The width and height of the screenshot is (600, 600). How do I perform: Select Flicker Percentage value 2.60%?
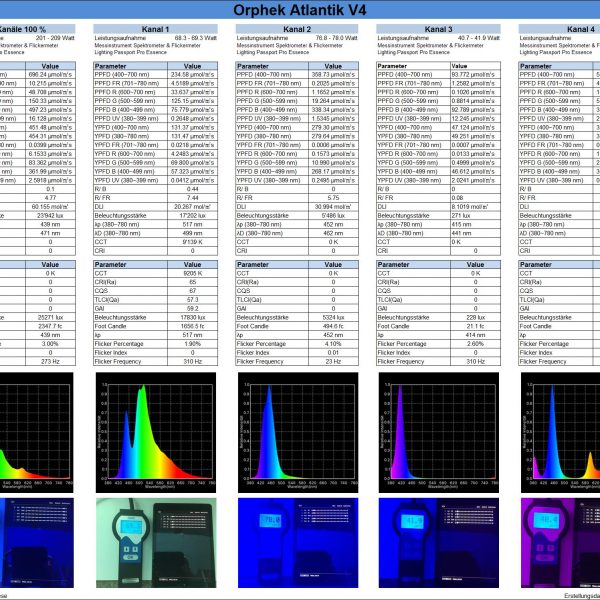[x=475, y=344]
